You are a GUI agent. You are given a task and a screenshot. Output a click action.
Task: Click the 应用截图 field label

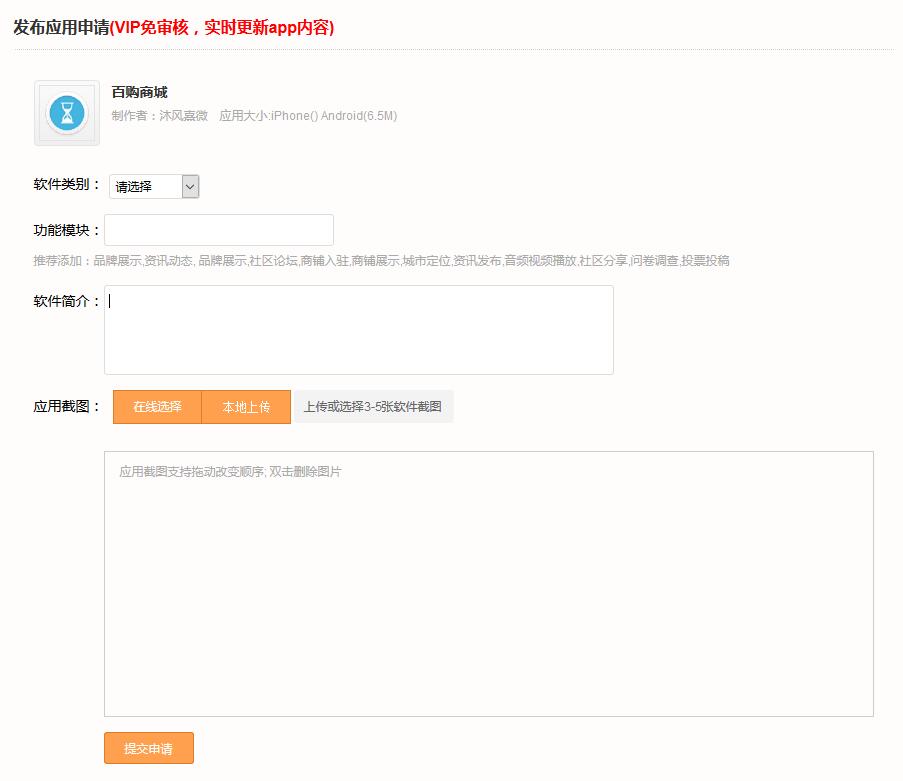click(67, 407)
